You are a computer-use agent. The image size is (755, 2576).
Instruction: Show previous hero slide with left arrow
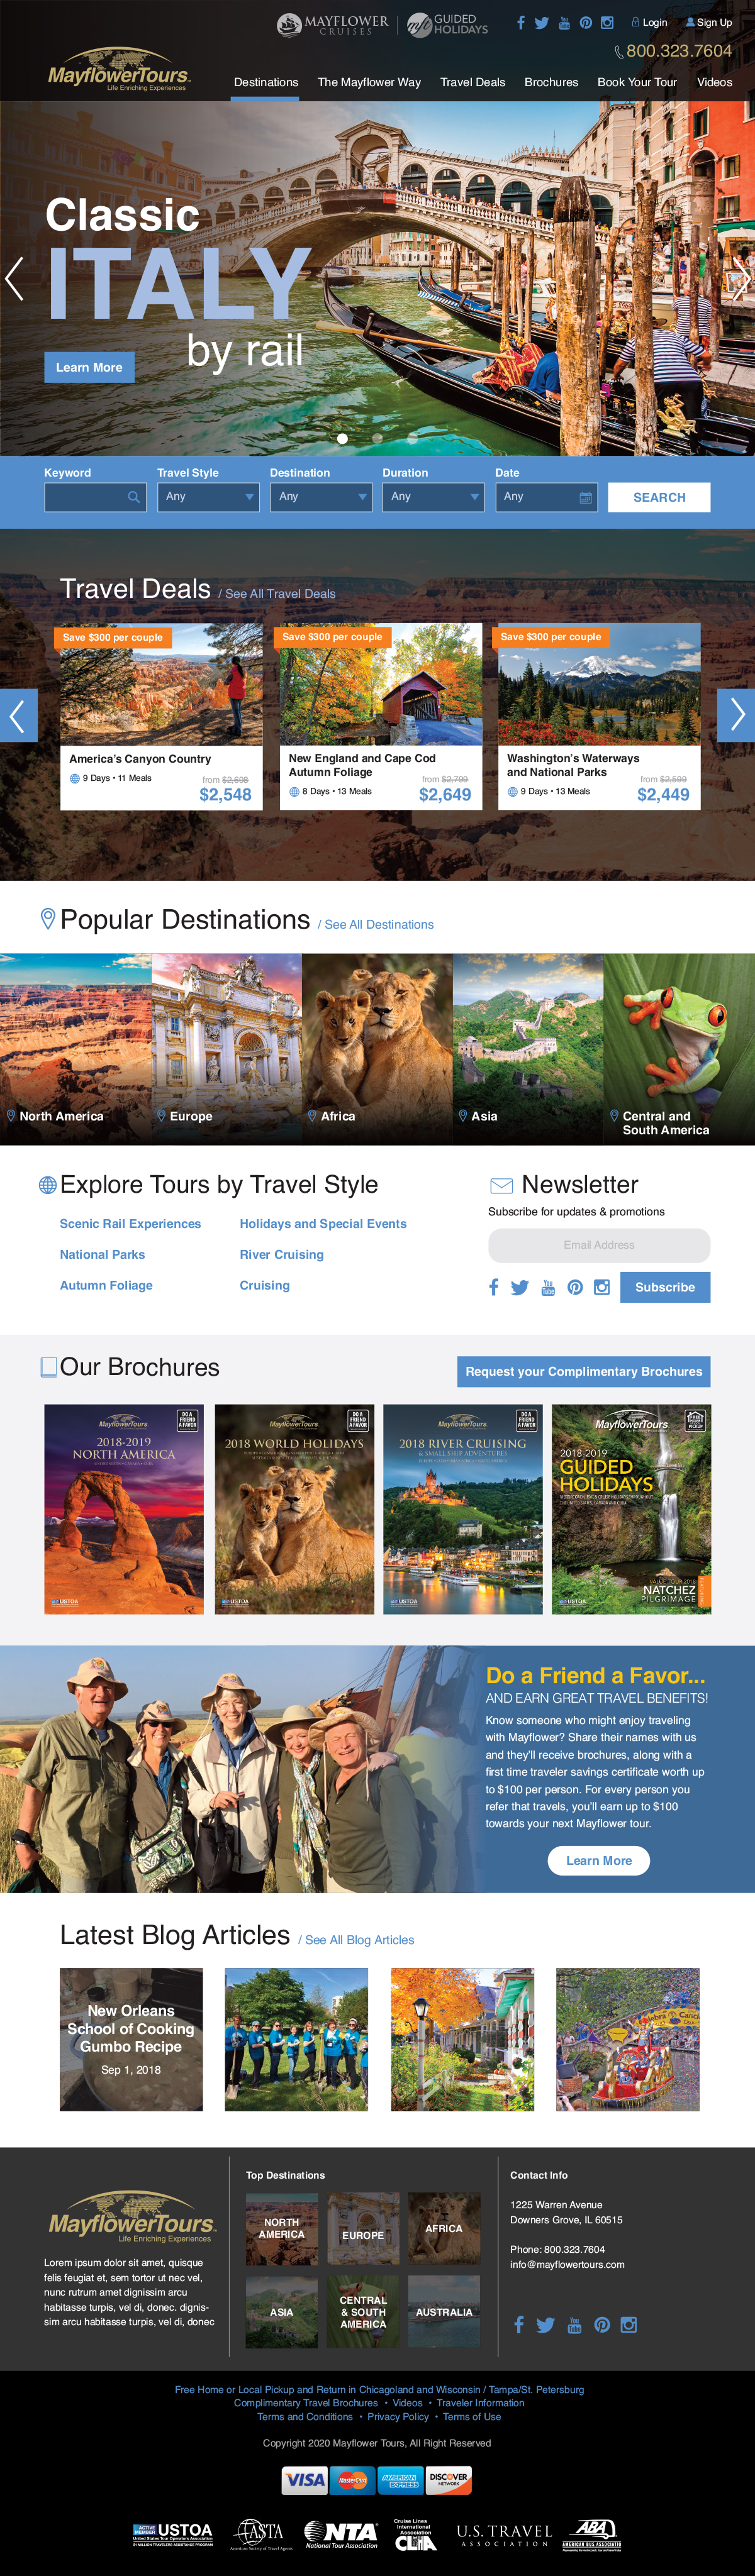(14, 279)
